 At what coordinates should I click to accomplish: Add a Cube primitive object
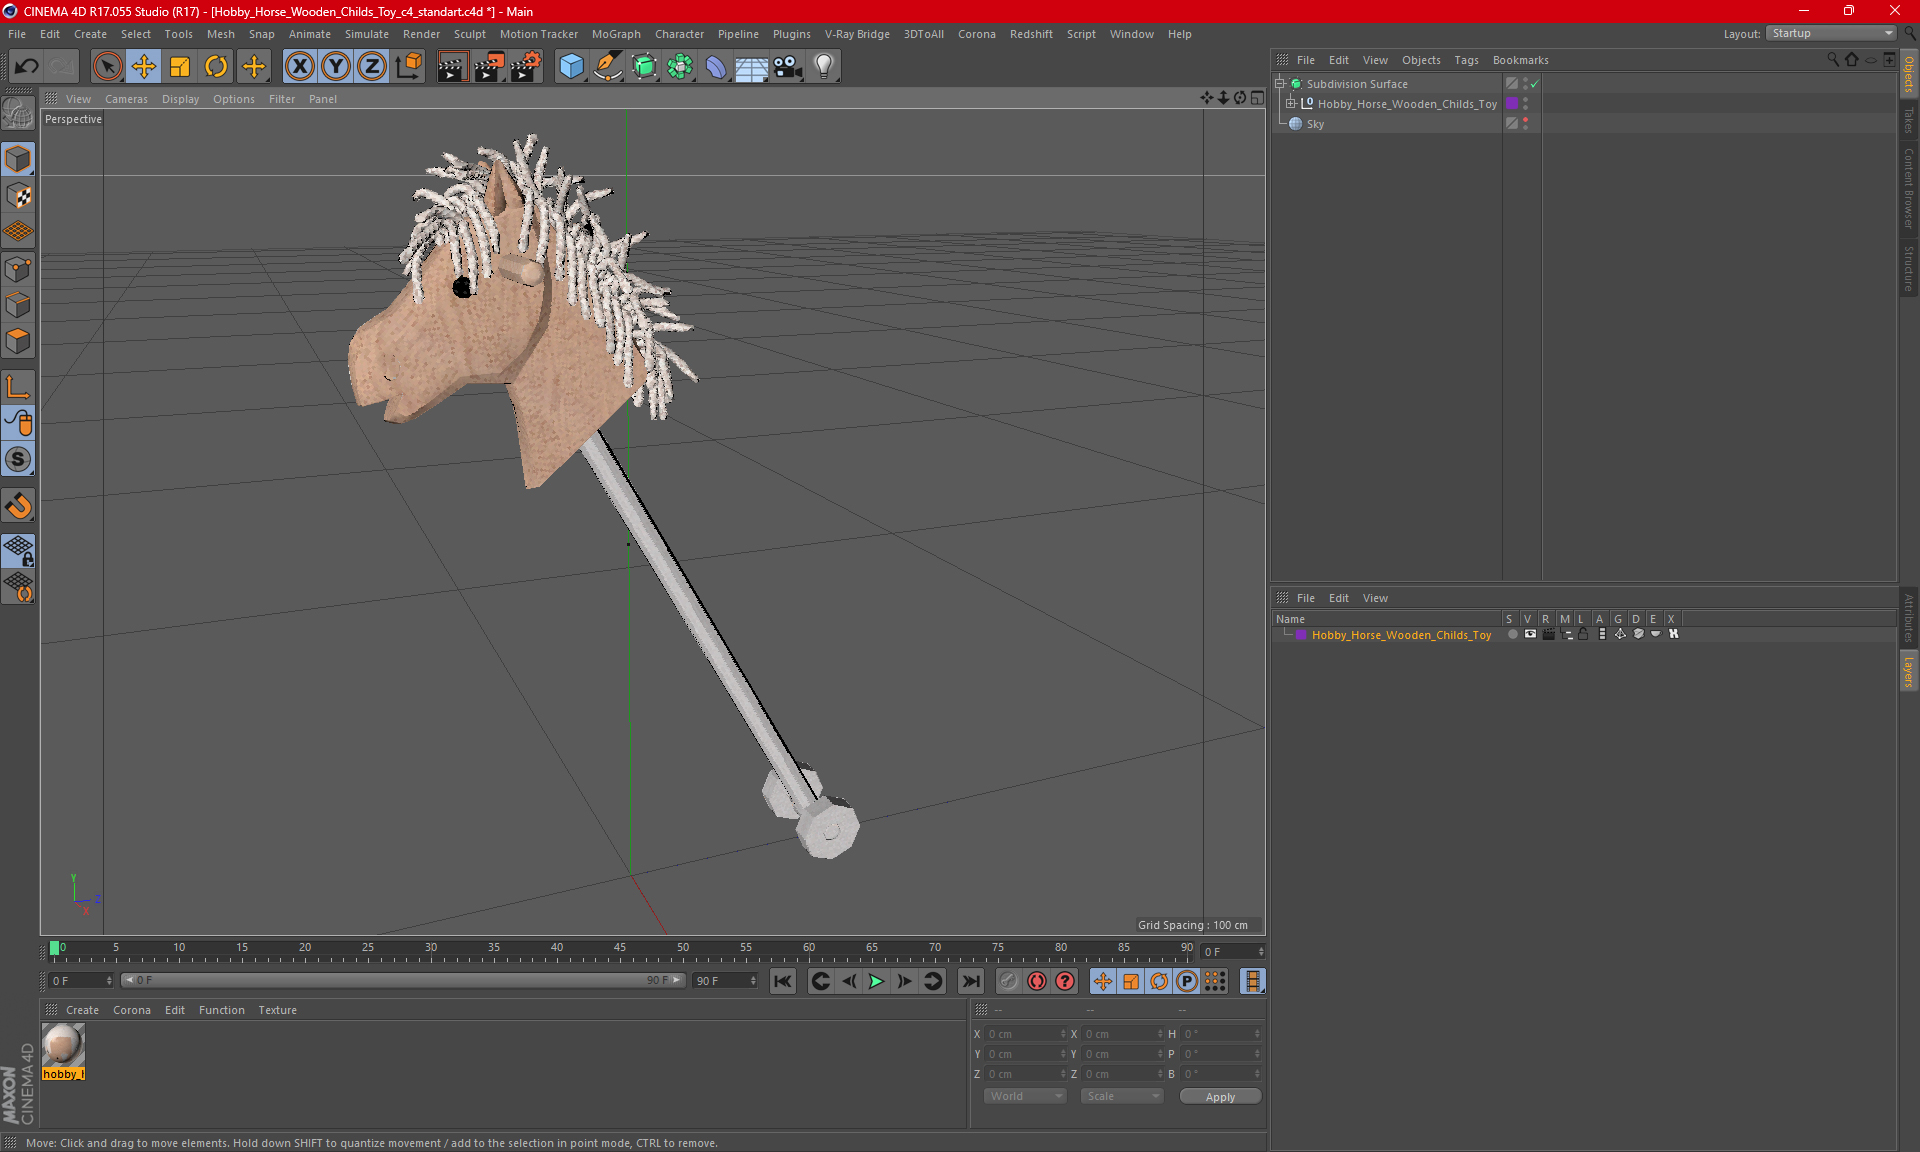click(x=571, y=66)
